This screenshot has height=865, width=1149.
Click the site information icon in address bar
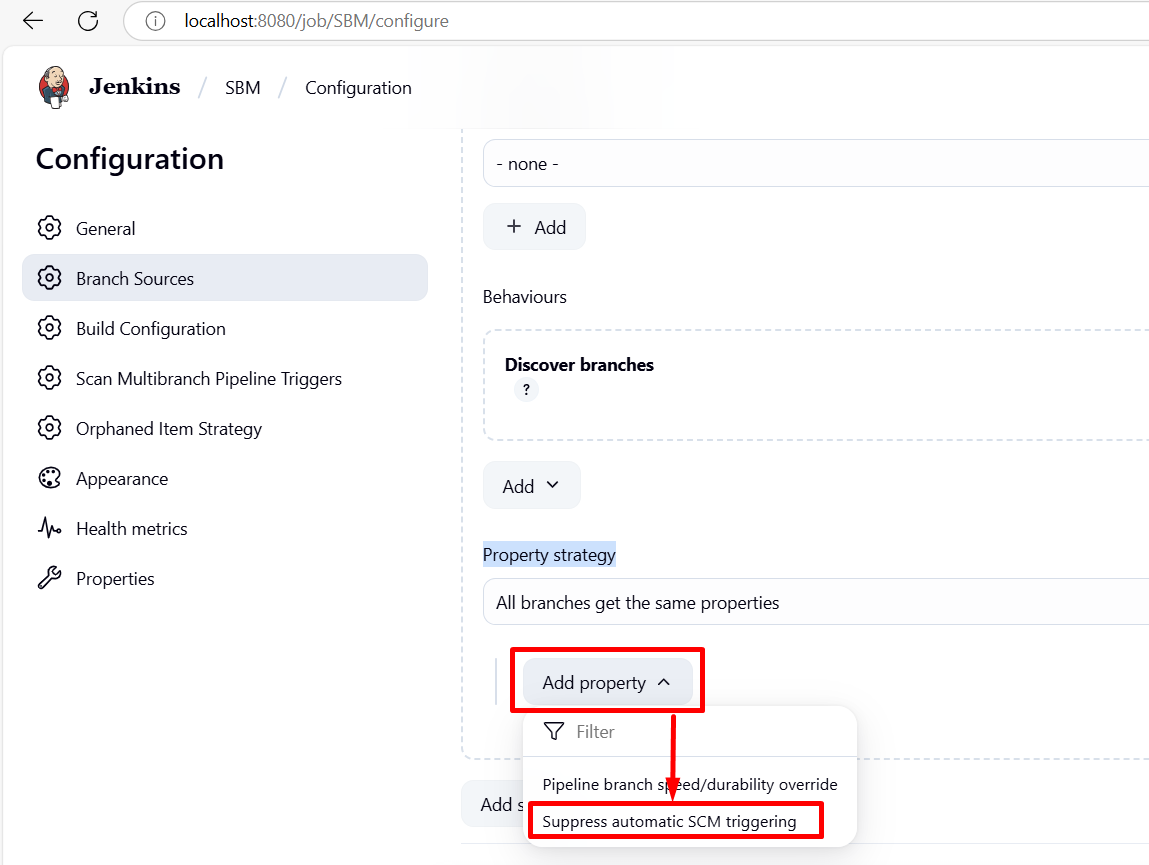coord(155,21)
